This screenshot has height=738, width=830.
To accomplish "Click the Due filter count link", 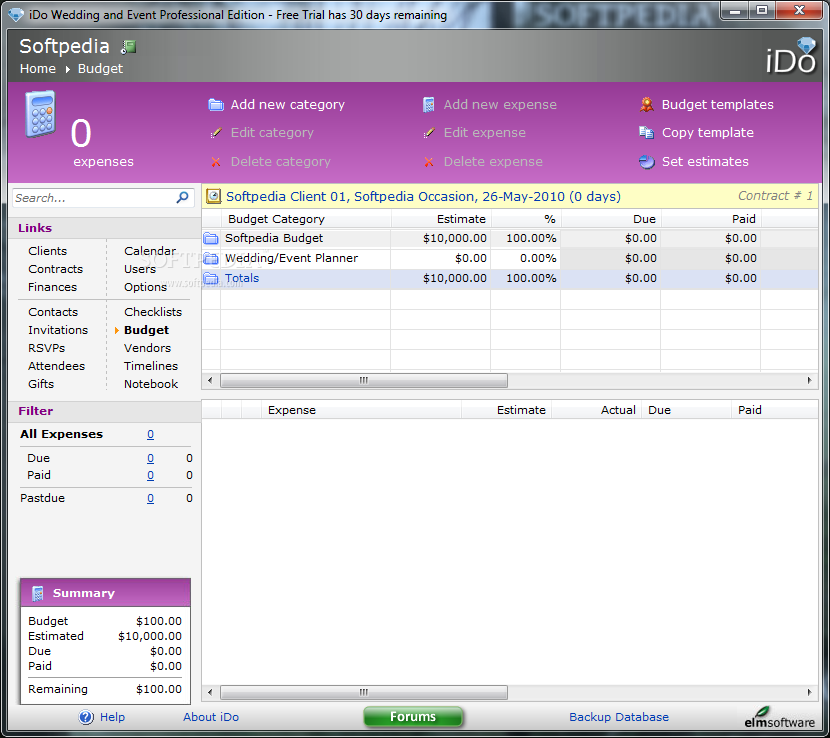I will [x=150, y=458].
